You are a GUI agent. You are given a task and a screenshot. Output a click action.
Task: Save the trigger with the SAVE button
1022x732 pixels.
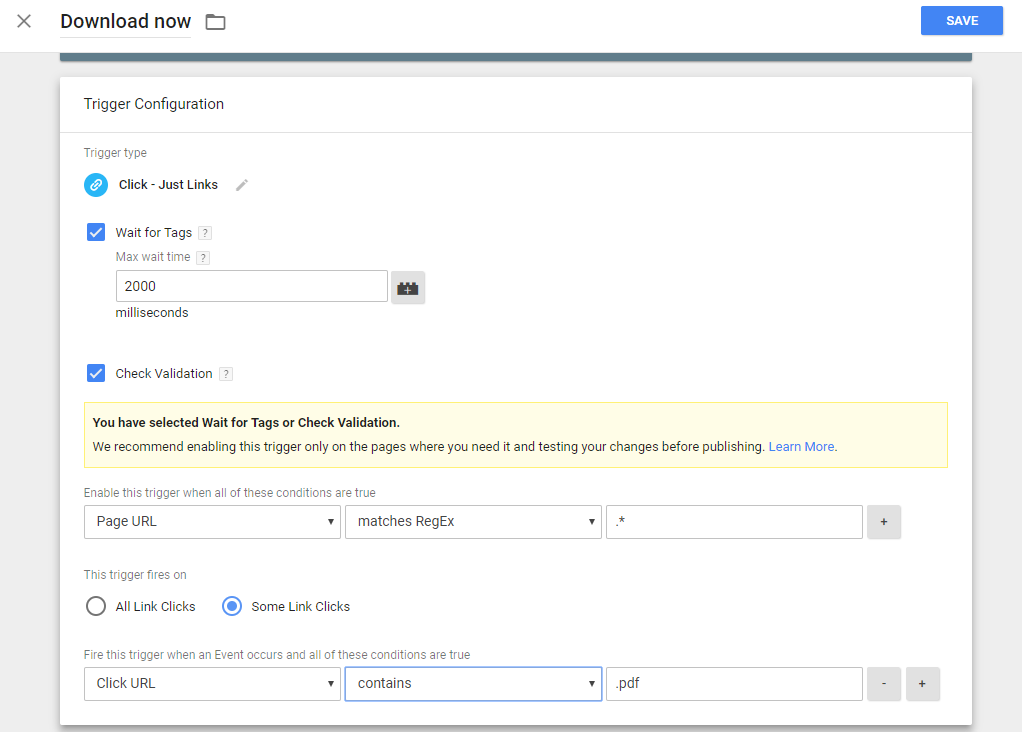(961, 21)
